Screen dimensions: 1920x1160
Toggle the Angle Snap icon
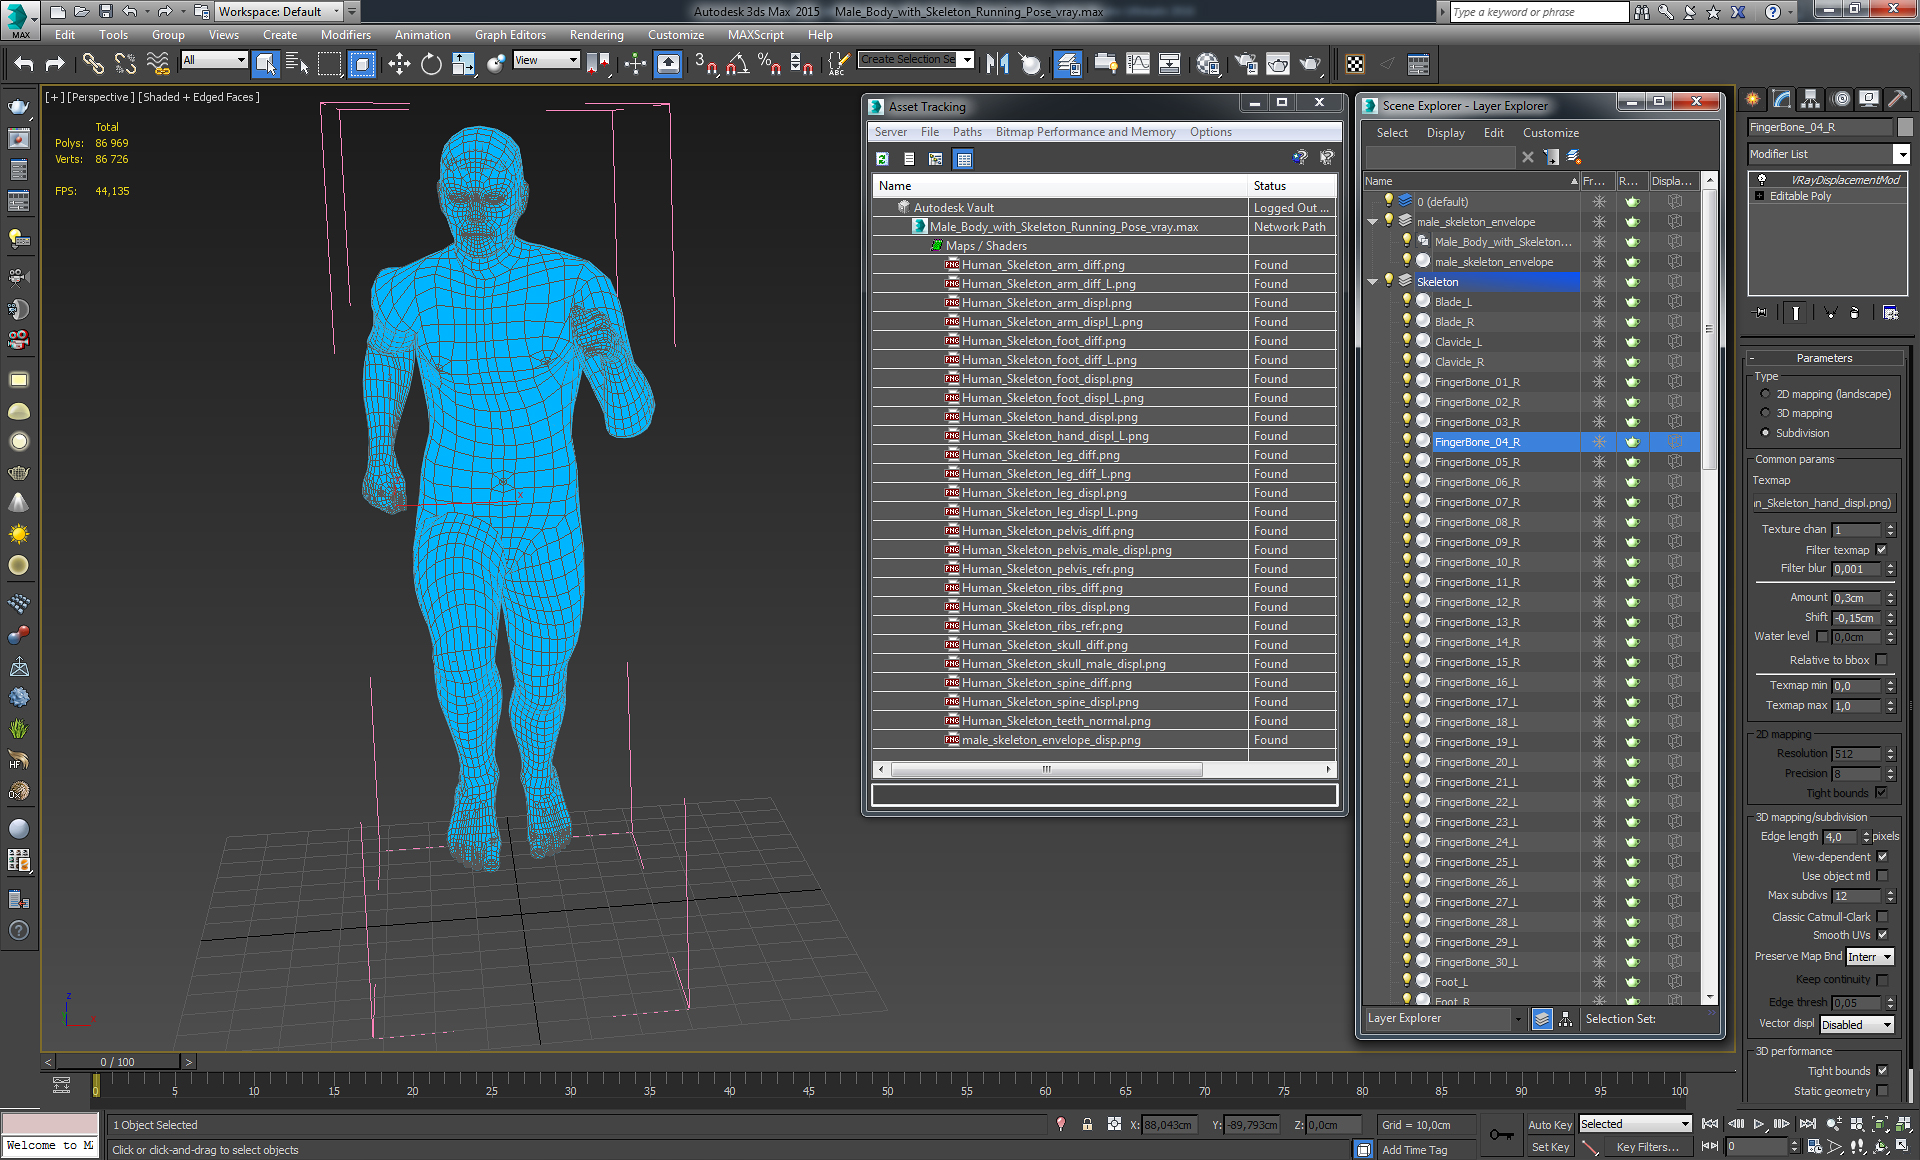pos(738,64)
